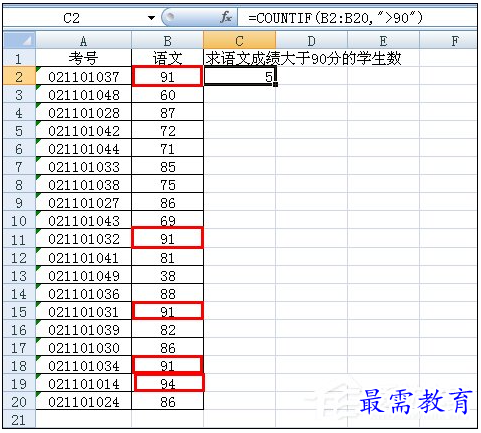Viewport: 481px width, 433px height.
Task: Open the Name Box dropdown arrow
Action: [x=151, y=18]
